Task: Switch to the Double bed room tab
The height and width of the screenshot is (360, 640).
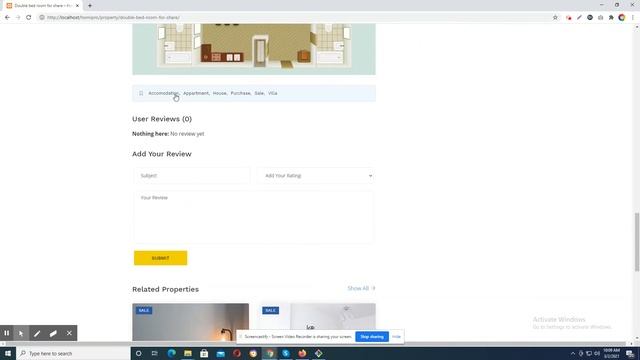Action: click(42, 6)
